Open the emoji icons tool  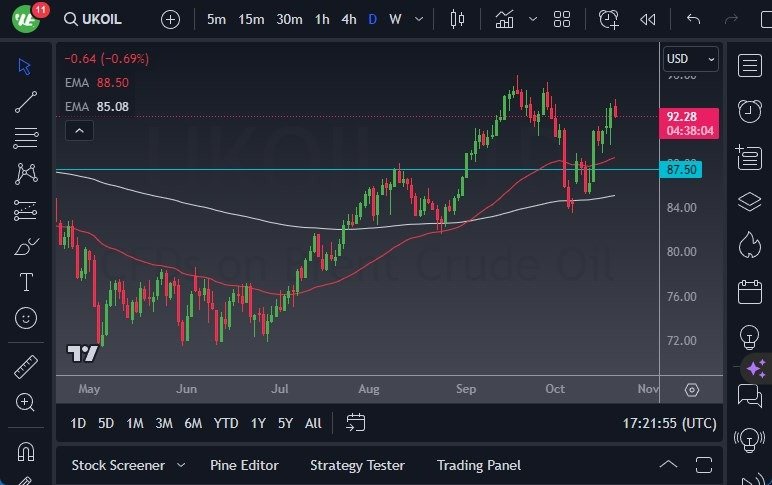(26, 318)
